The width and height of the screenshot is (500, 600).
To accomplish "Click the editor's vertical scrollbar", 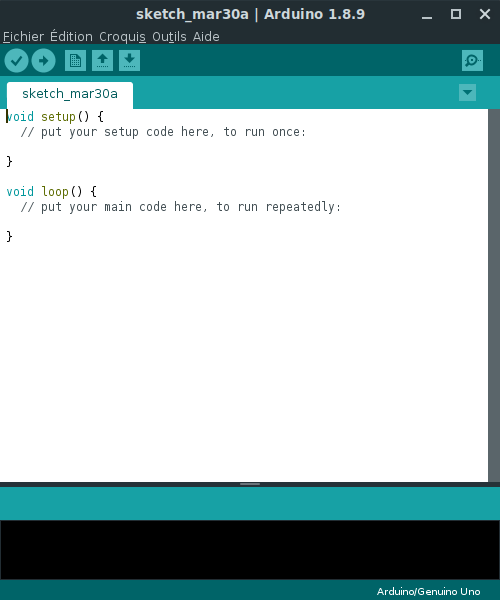I will coord(494,295).
